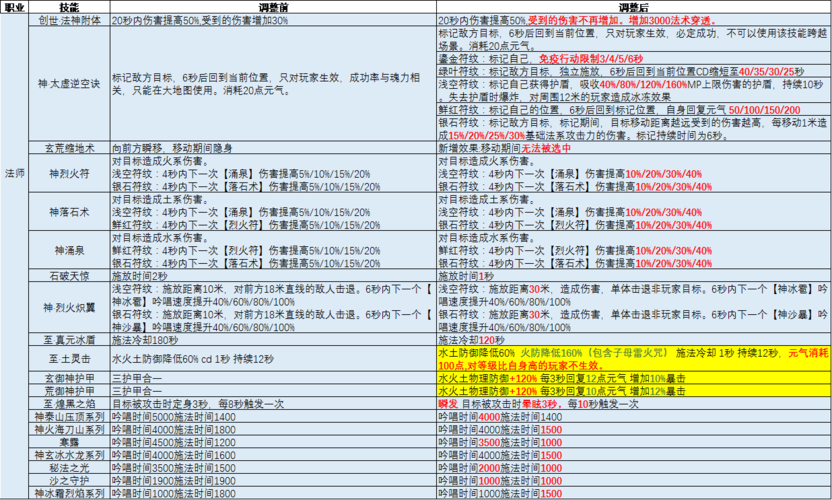Select the 神火海刀山系列 skill cell
Image resolution: width=832 pixels, height=500 pixels.
70,429
